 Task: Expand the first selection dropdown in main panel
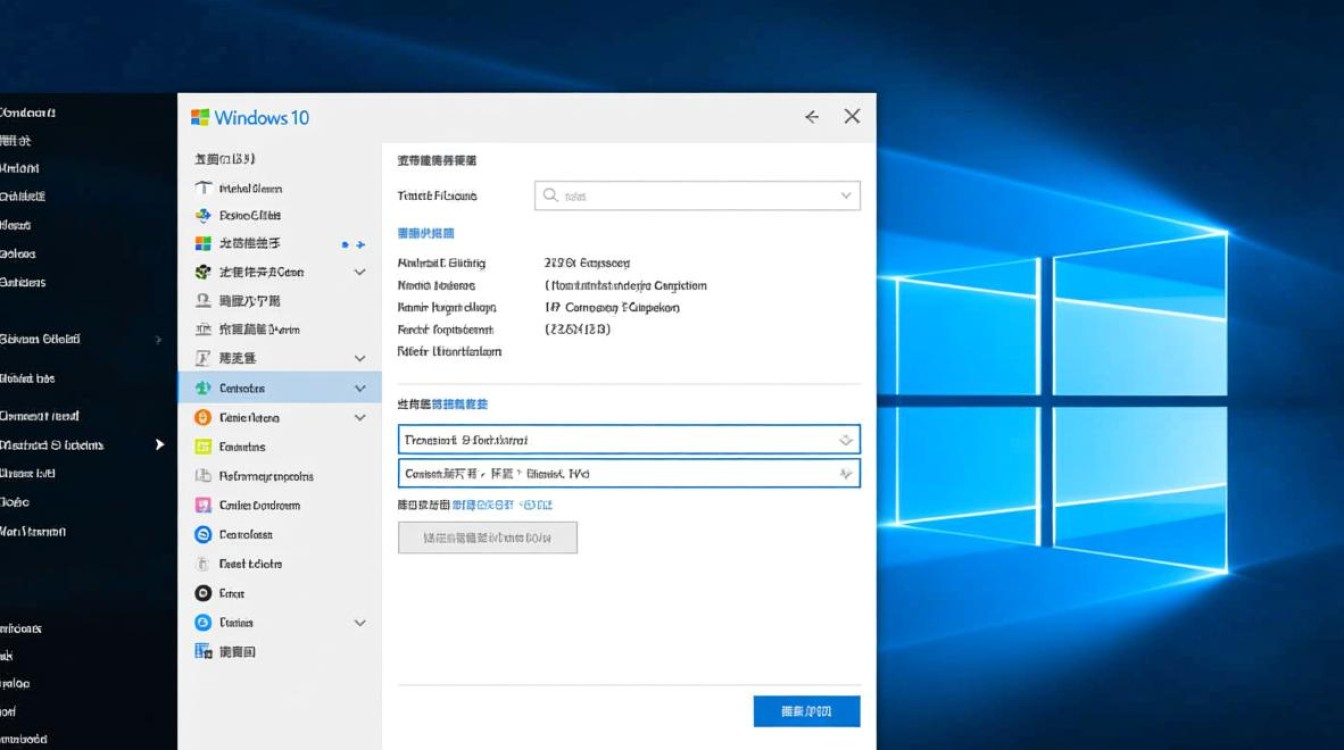click(x=846, y=439)
